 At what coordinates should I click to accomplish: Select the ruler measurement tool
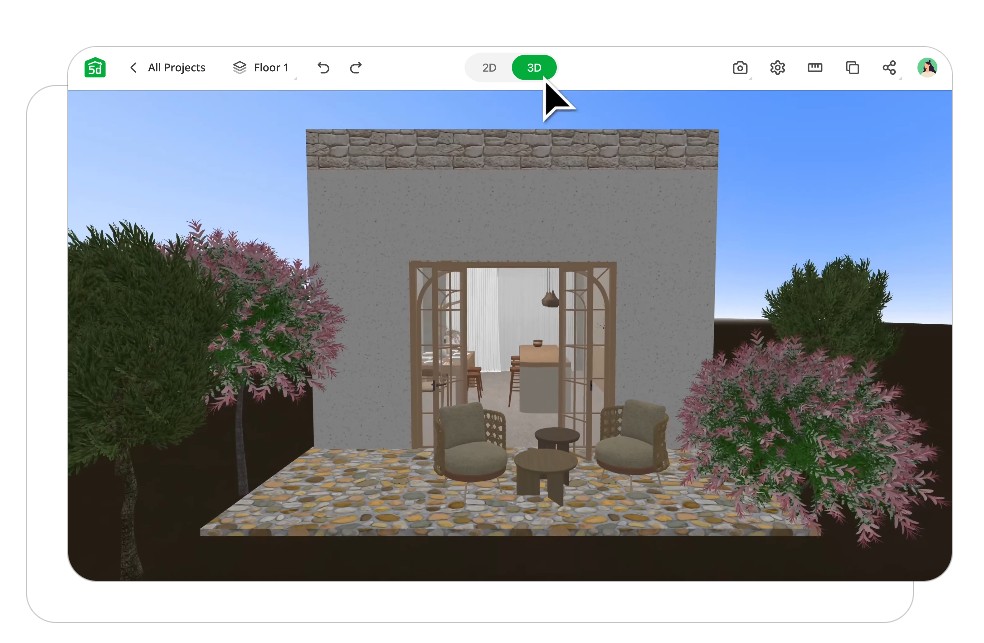coord(815,68)
